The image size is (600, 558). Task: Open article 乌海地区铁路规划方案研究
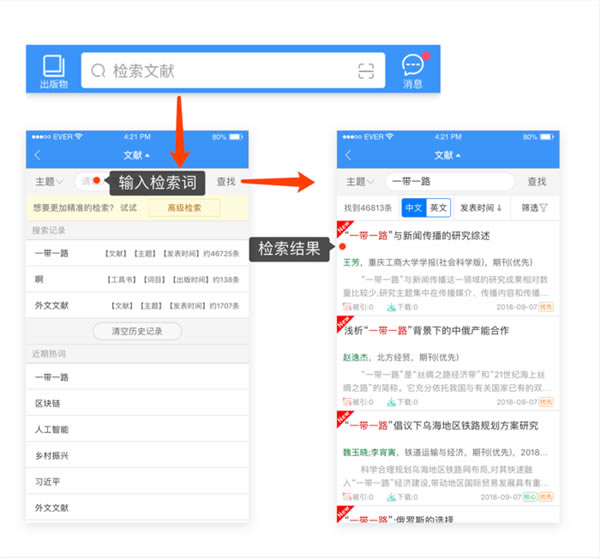441,425
